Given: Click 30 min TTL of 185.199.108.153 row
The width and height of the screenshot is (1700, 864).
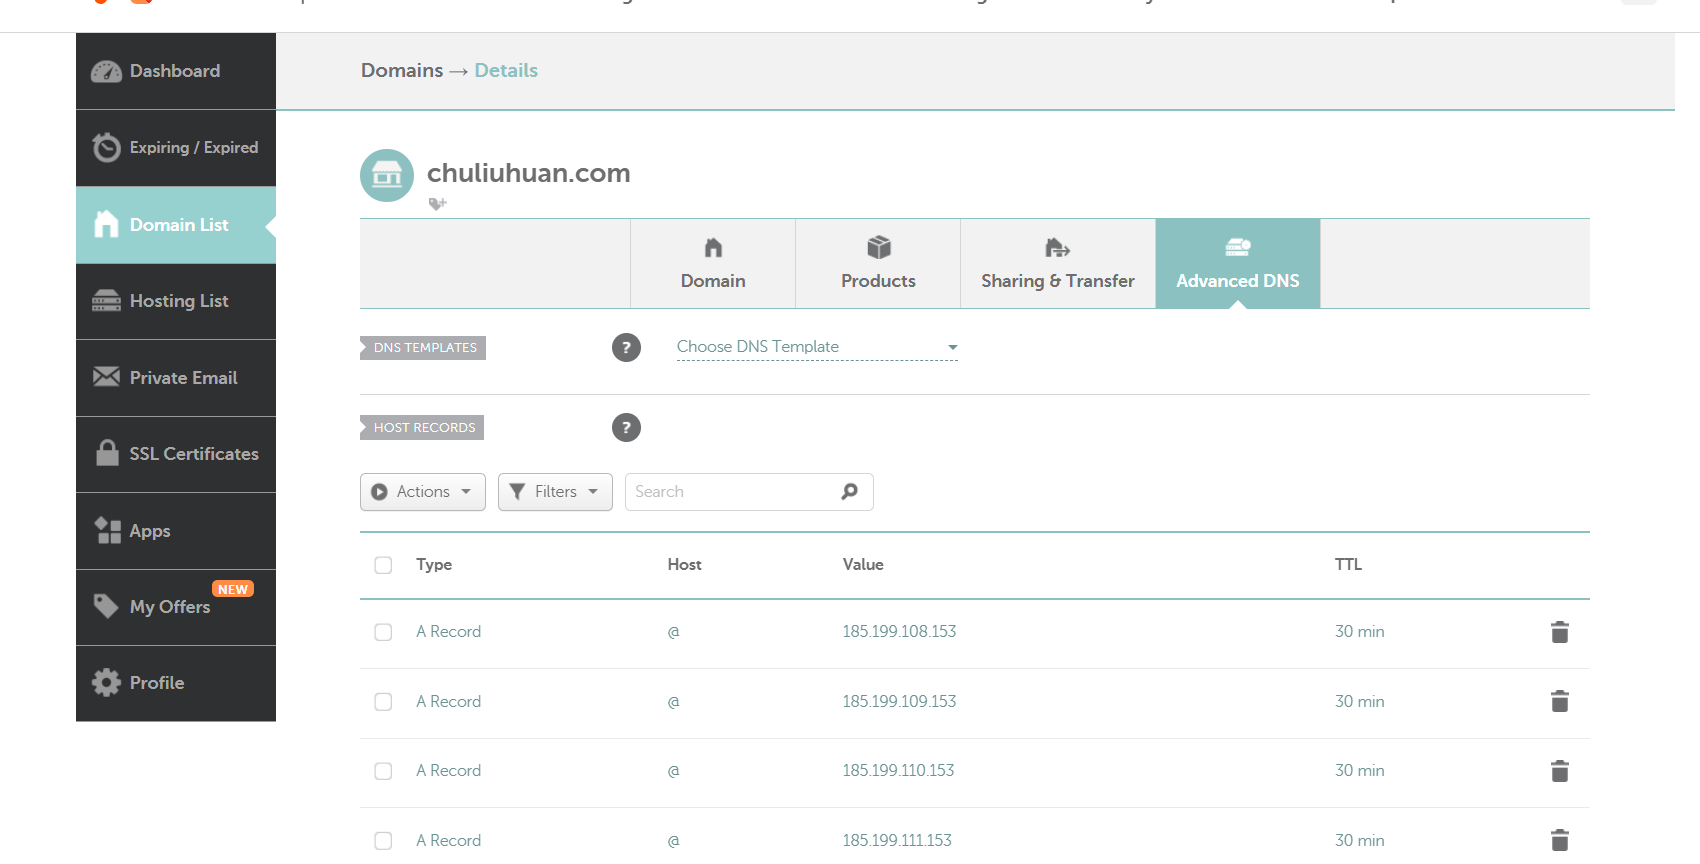Looking at the screenshot, I should [x=1360, y=632].
